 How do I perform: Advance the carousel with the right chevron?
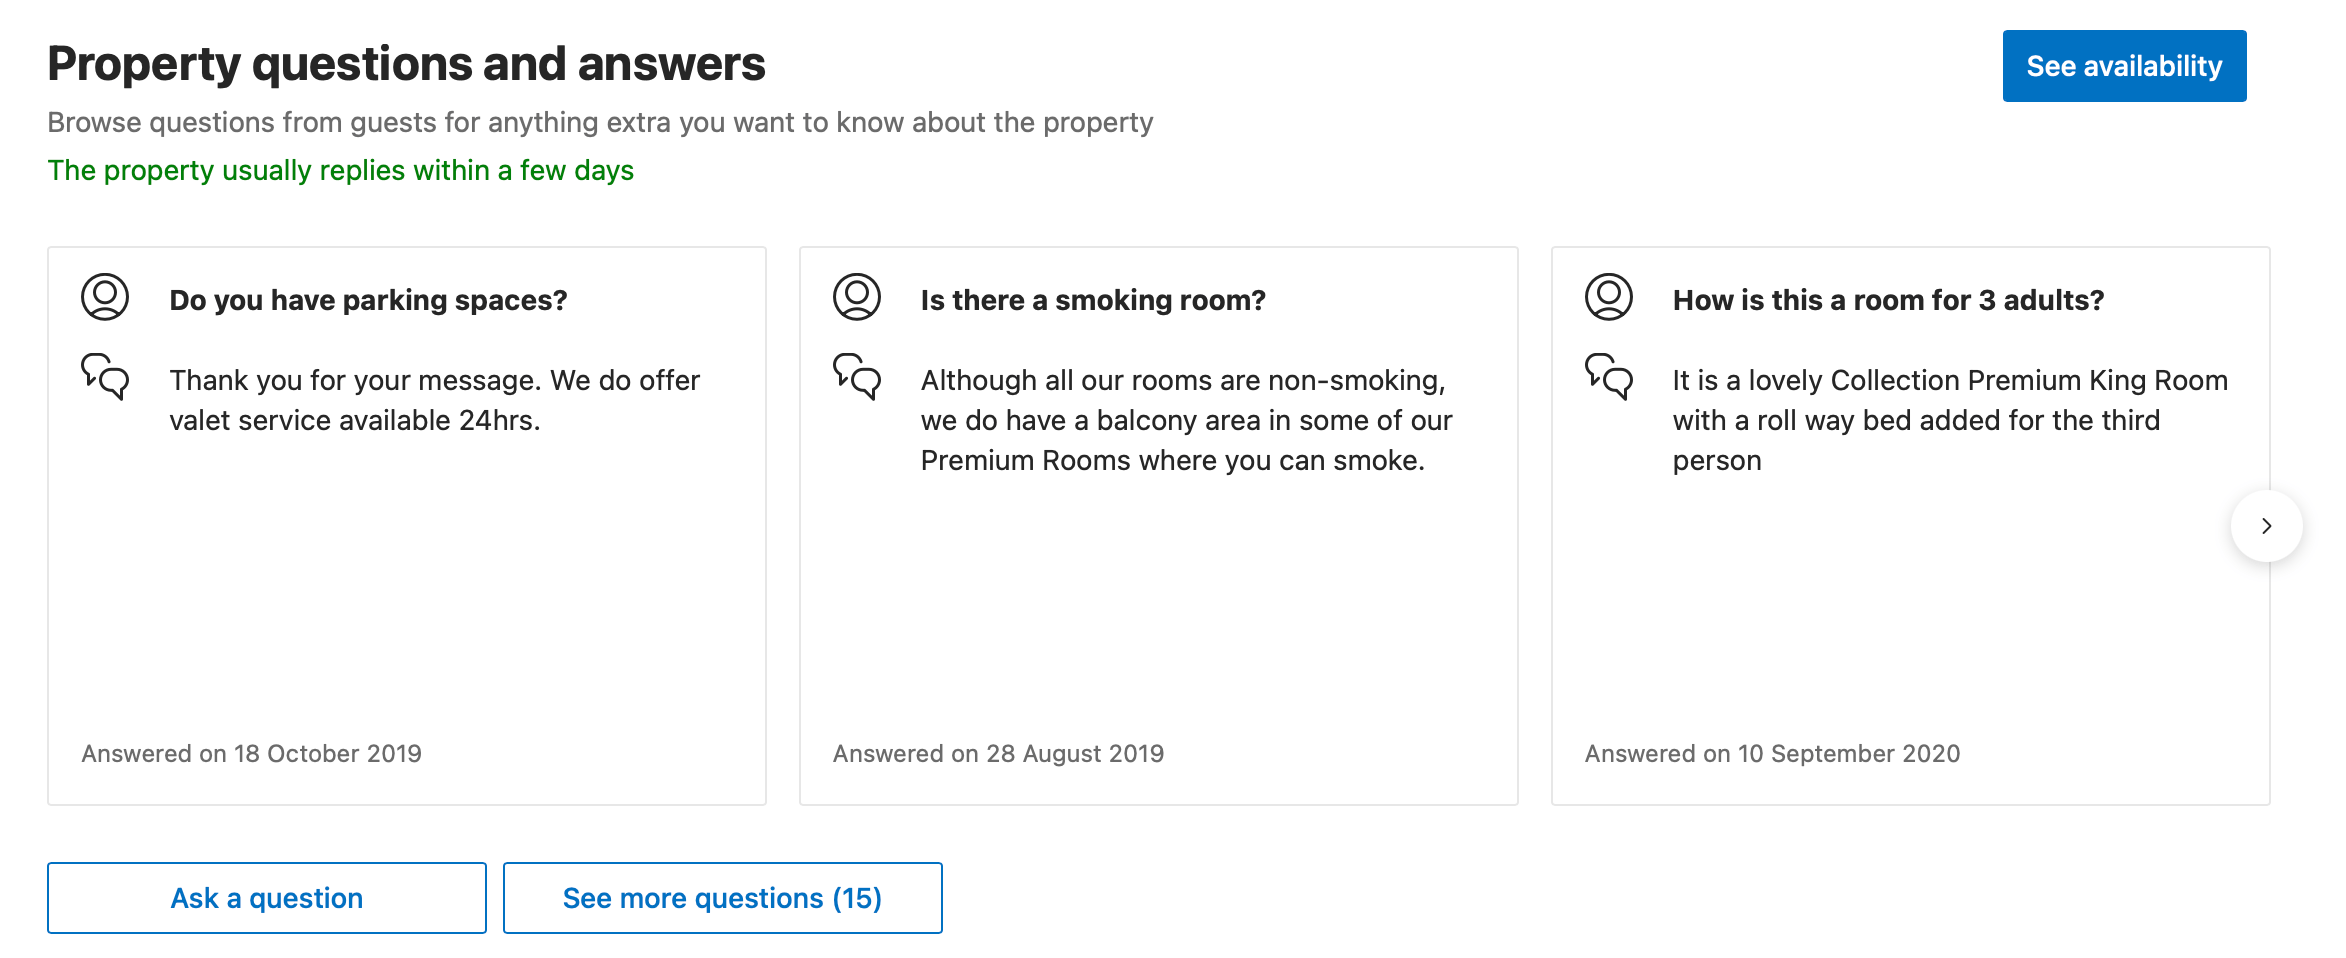click(x=2267, y=526)
